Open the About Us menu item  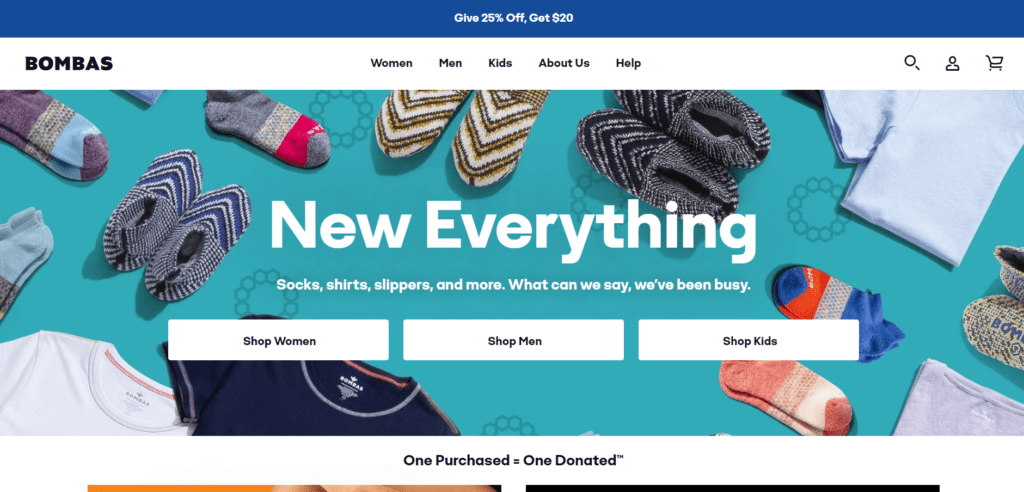[x=564, y=63]
